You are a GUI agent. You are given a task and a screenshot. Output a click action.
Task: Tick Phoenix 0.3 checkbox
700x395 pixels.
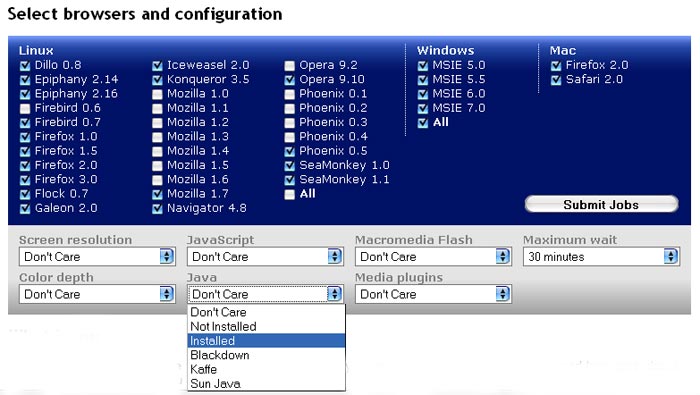coord(290,123)
